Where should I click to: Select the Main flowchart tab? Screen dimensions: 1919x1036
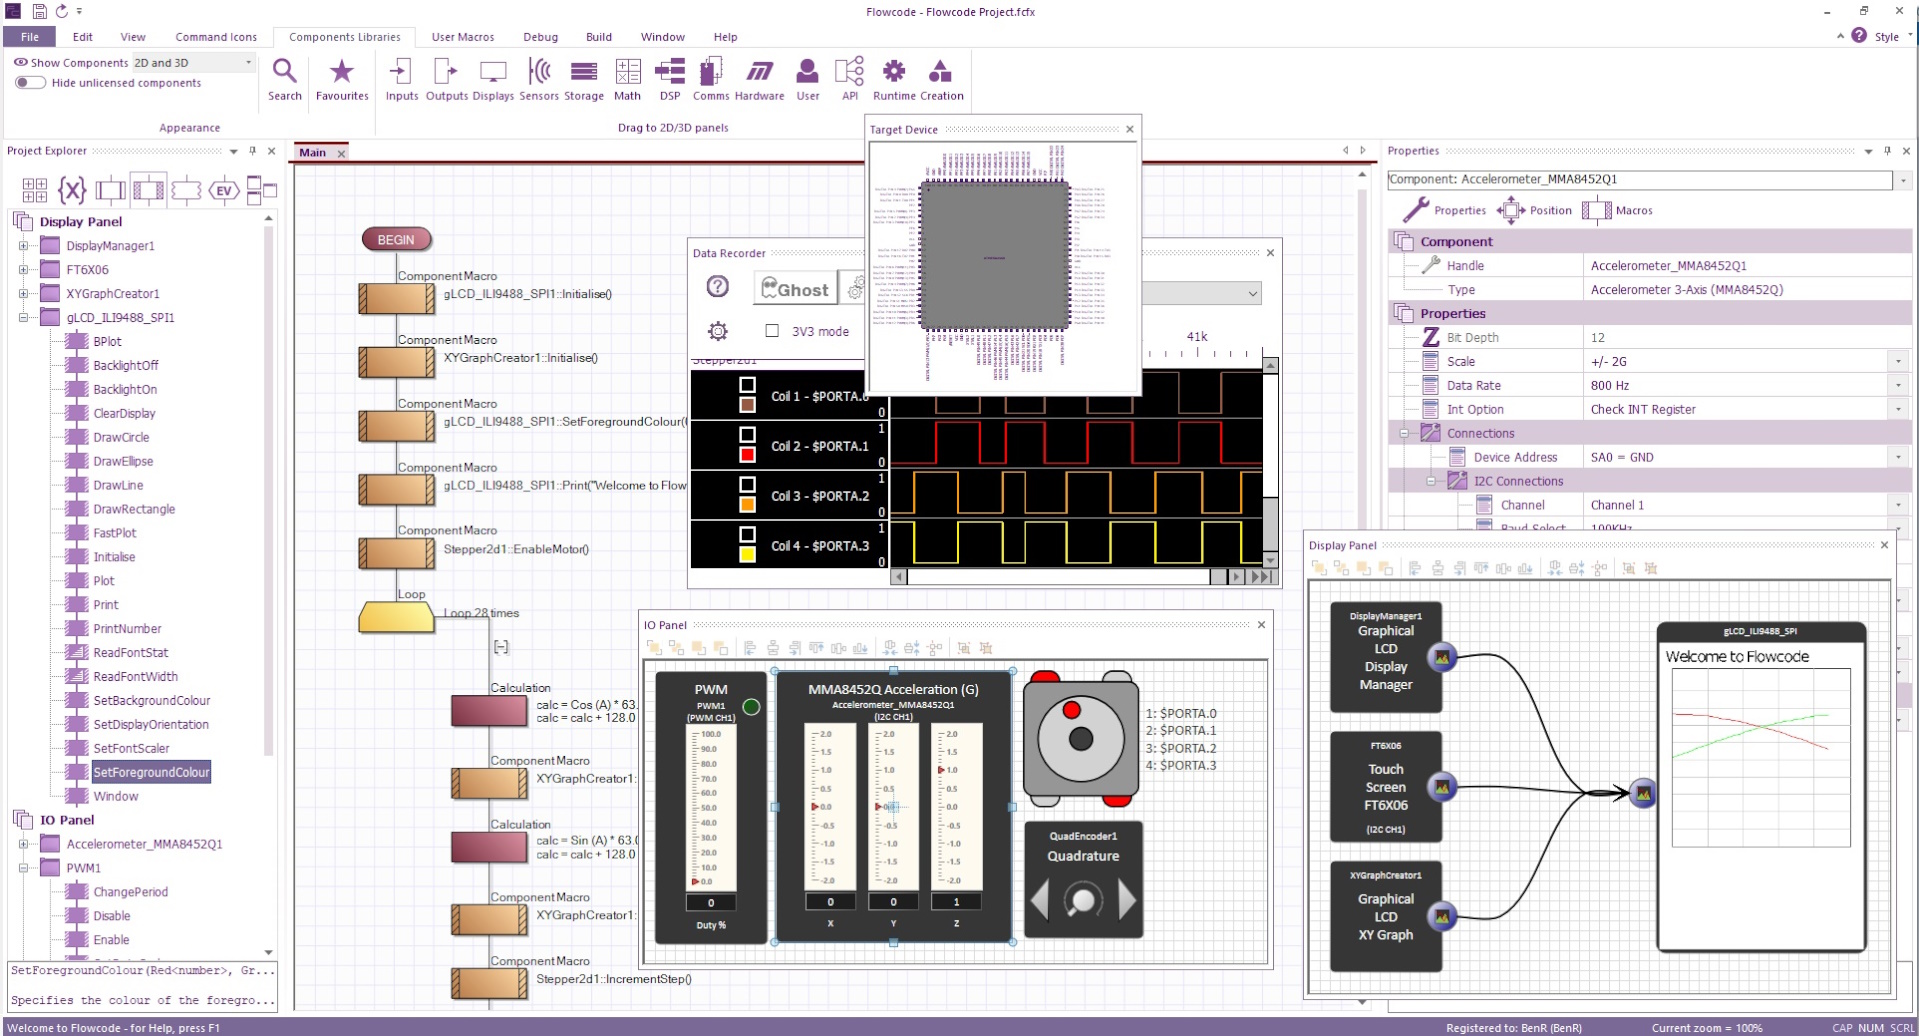click(x=313, y=152)
